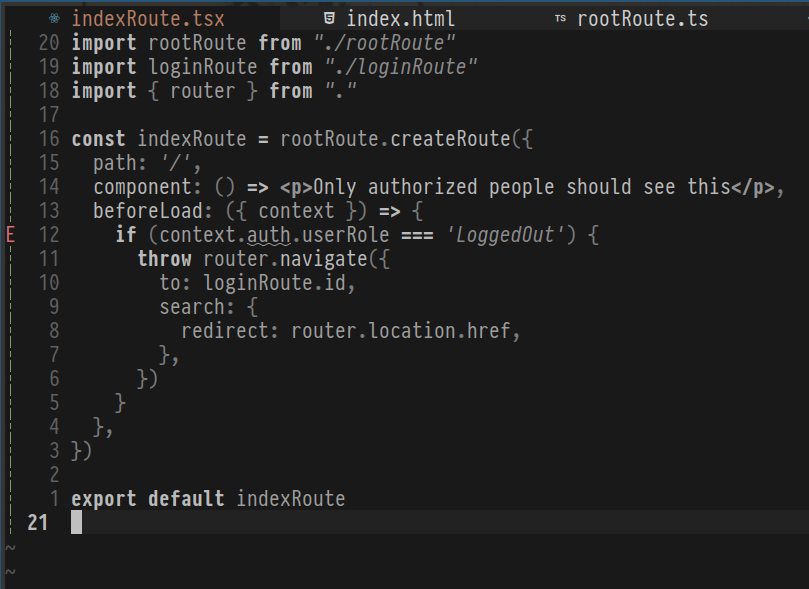Click 'createRoute' in the const line

pyautogui.click(x=450, y=139)
